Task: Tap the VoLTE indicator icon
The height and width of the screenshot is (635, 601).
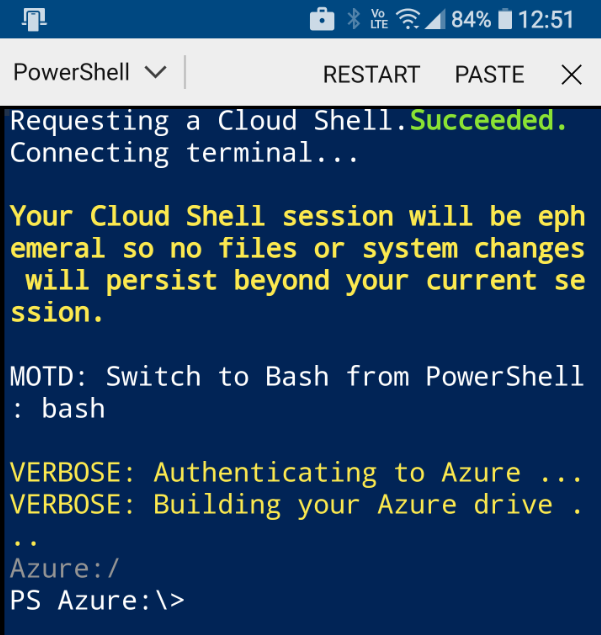Action: 379,19
